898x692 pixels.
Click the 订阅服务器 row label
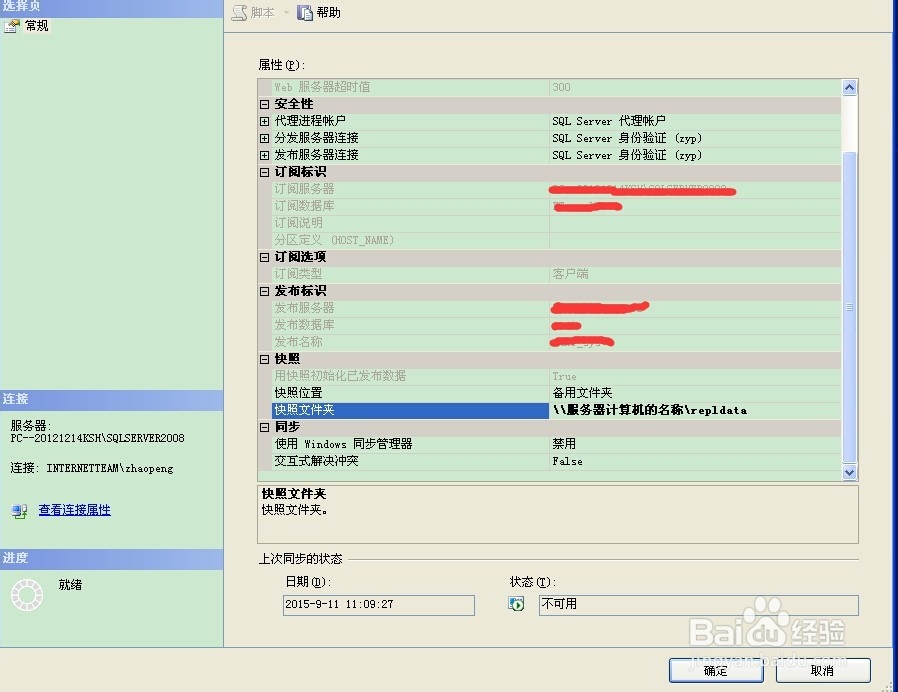click(304, 189)
